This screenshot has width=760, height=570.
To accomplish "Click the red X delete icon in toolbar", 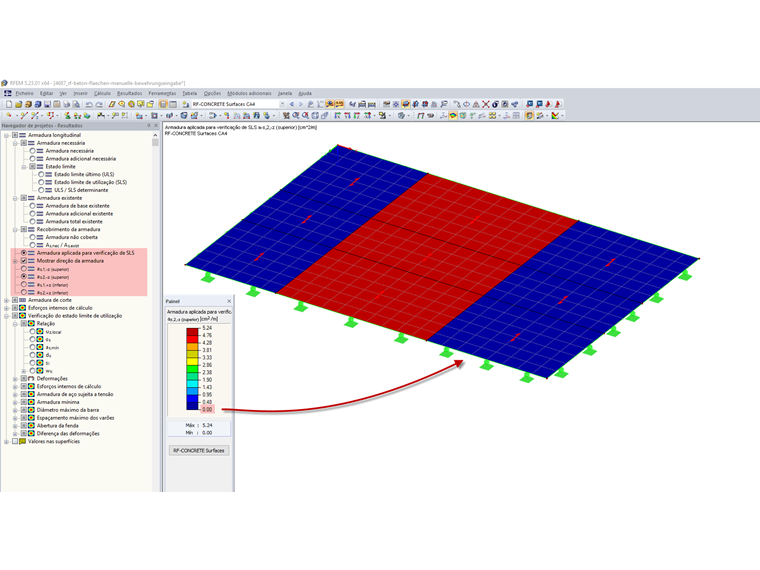I will (x=486, y=104).
